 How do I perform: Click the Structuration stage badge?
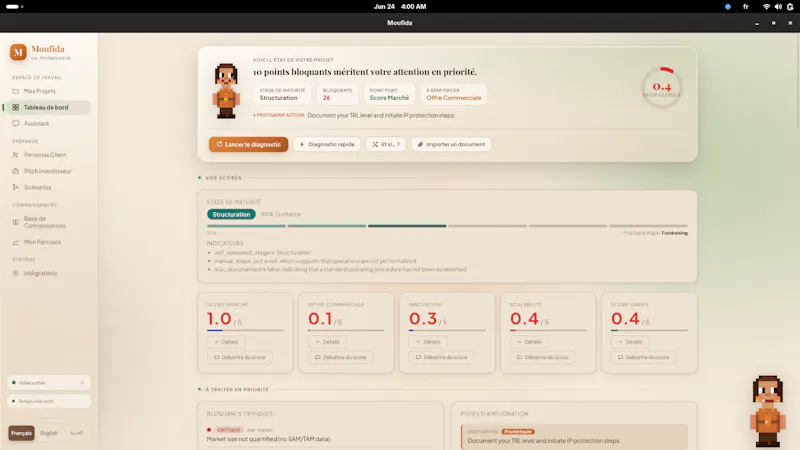231,214
